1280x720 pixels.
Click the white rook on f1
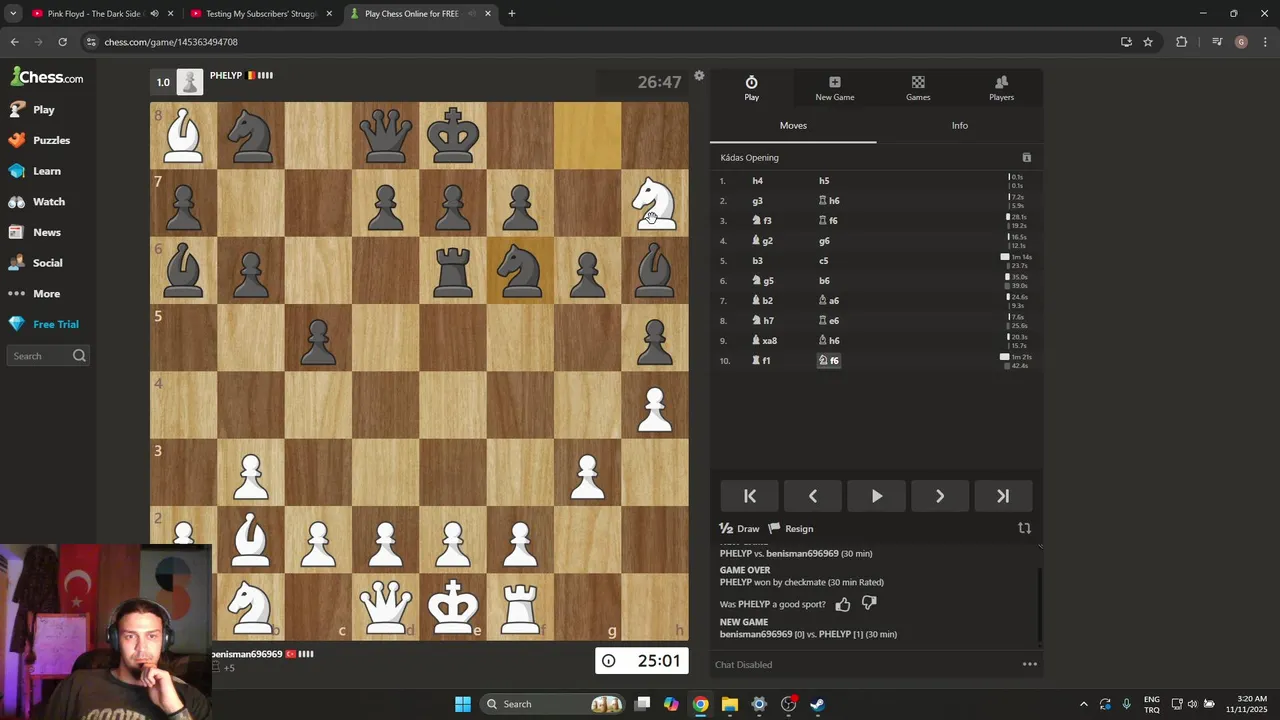pos(520,606)
